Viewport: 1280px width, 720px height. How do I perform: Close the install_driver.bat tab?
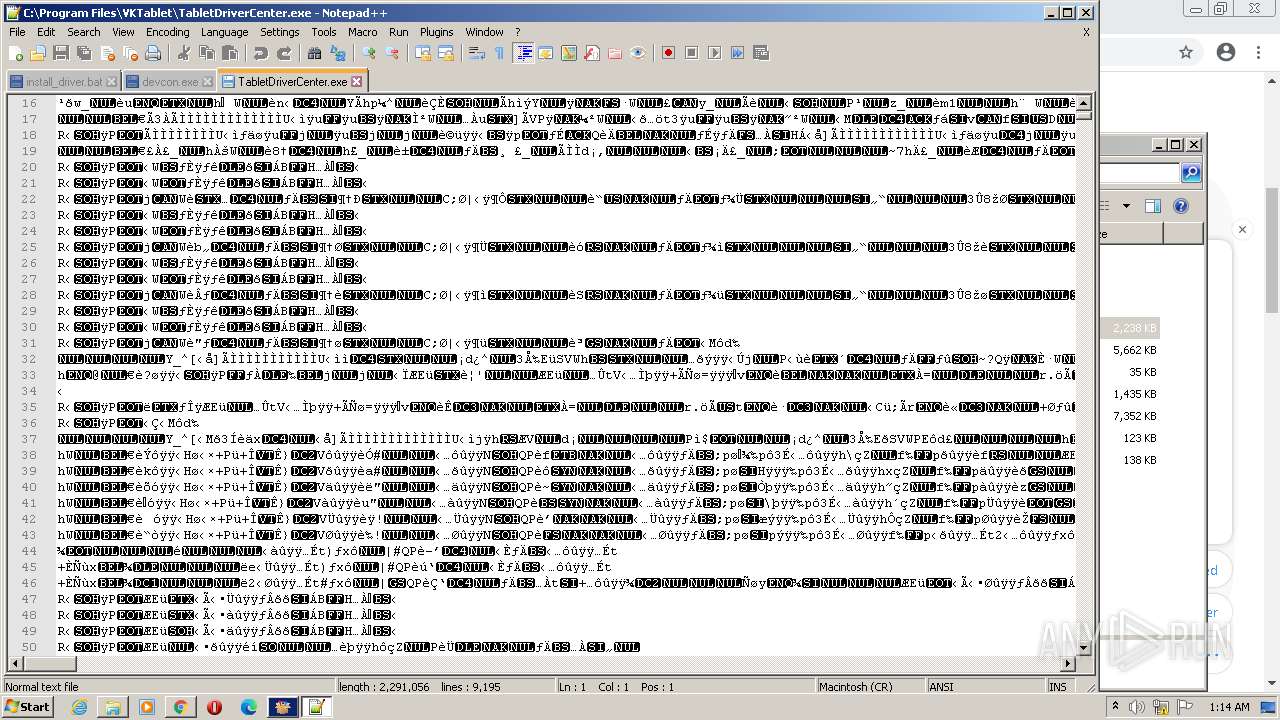coord(111,81)
